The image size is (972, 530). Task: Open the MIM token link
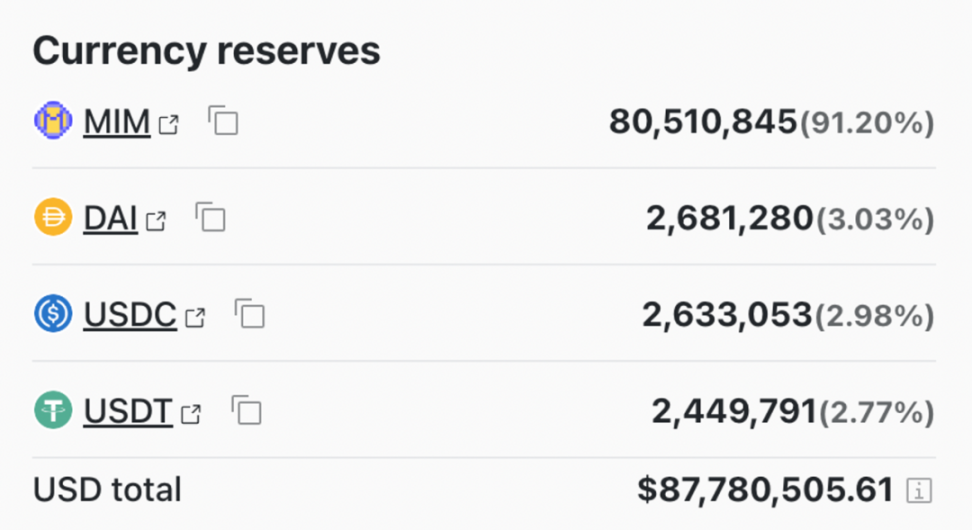pos(116,122)
